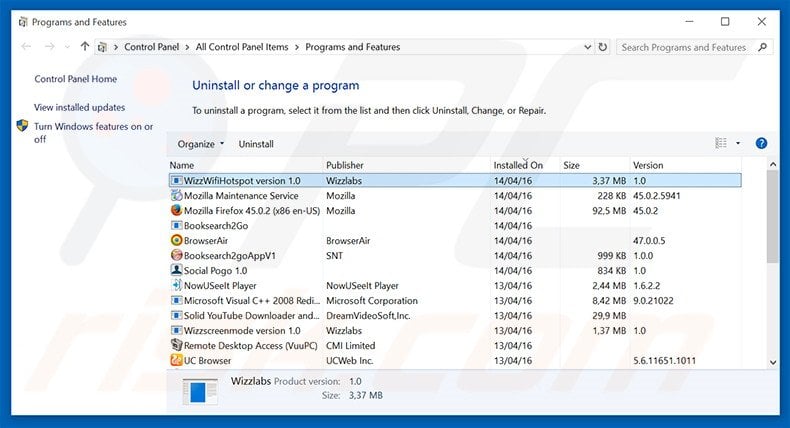This screenshot has height=428, width=790.
Task: Click the Wizzscreenmode program icon
Action: tap(176, 331)
